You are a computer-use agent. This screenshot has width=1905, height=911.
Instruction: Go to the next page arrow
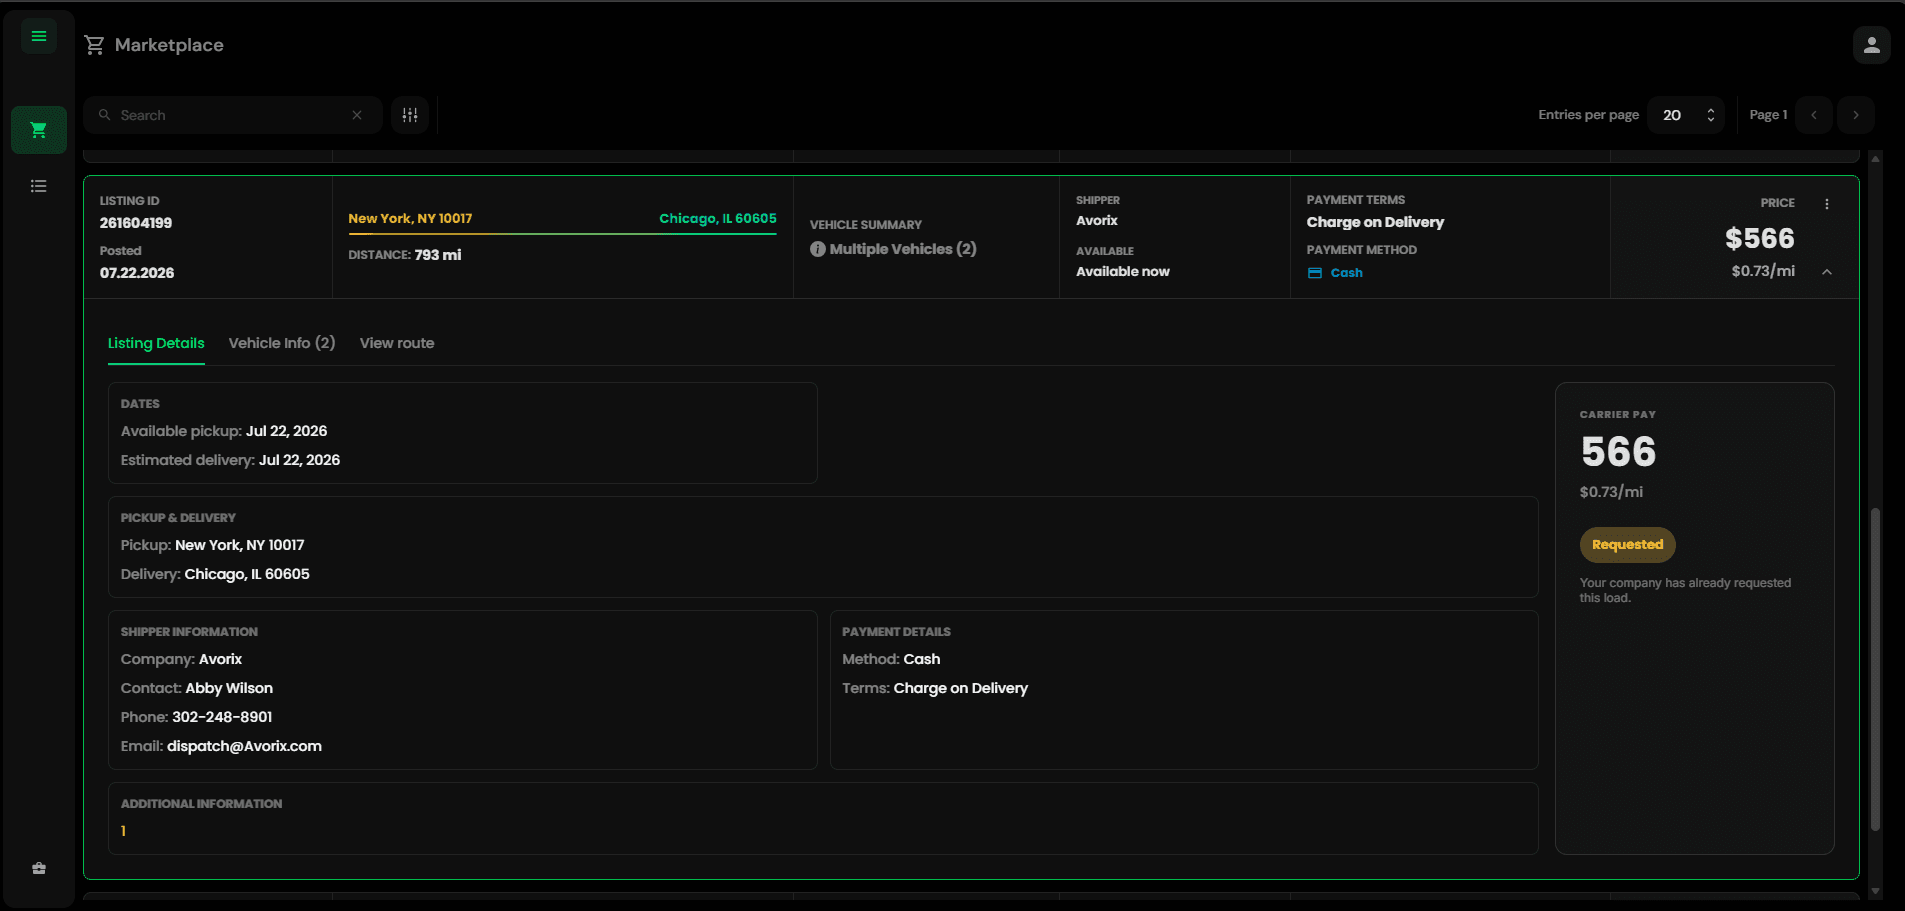pos(1856,115)
